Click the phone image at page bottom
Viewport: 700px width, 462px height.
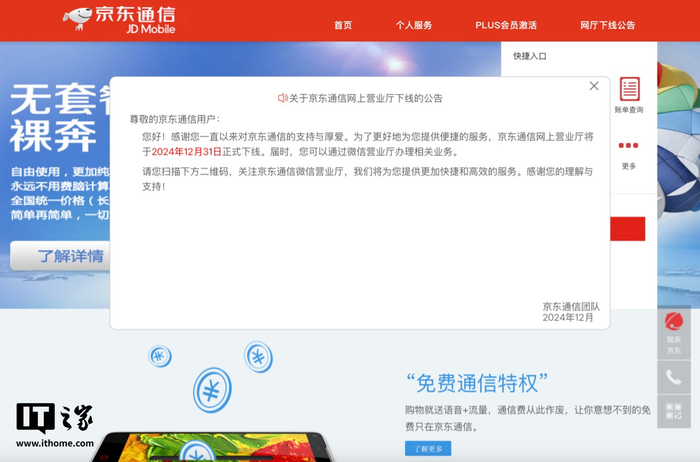[214, 446]
